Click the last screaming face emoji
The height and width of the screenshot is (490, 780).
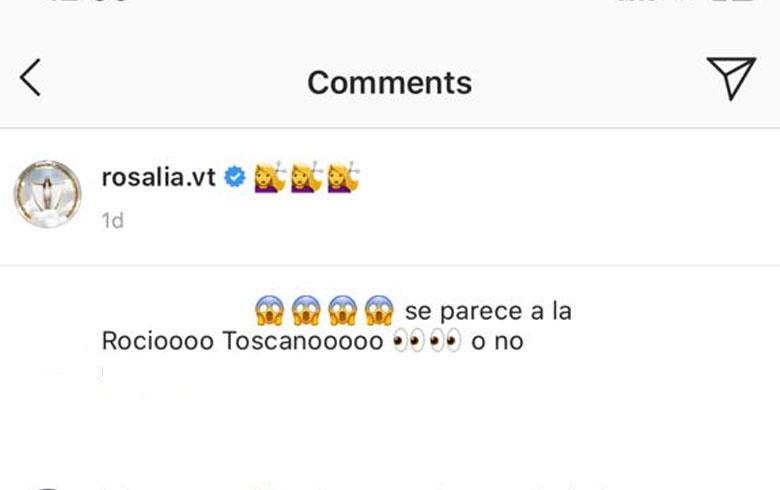coord(379,310)
